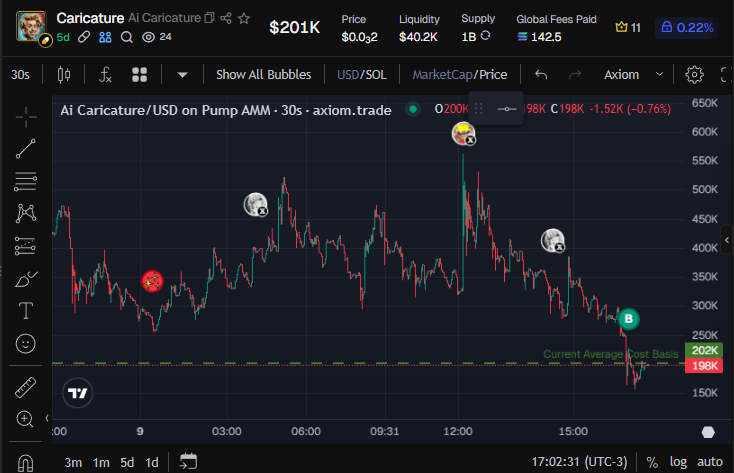Select the 1d time range
734x473 pixels.
click(x=152, y=463)
